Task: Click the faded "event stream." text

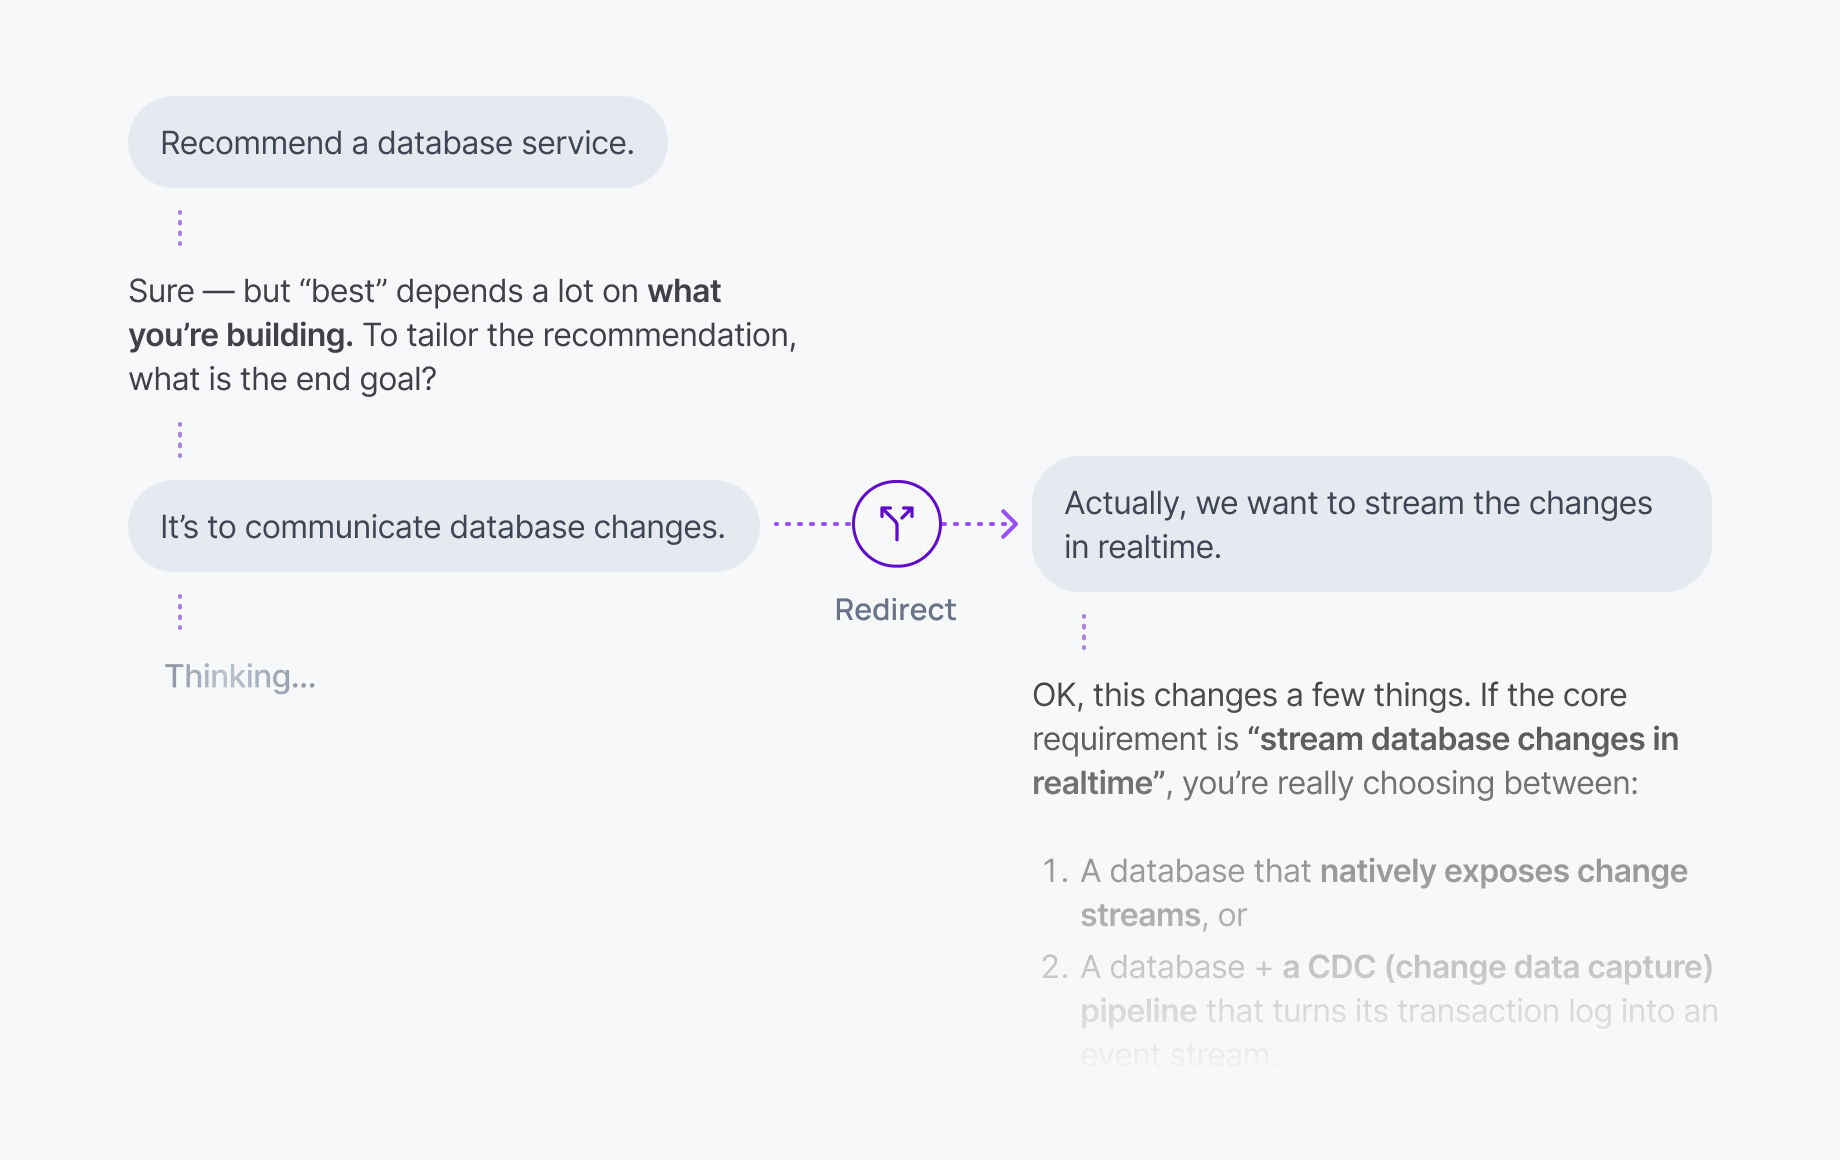Action: [x=1177, y=1055]
